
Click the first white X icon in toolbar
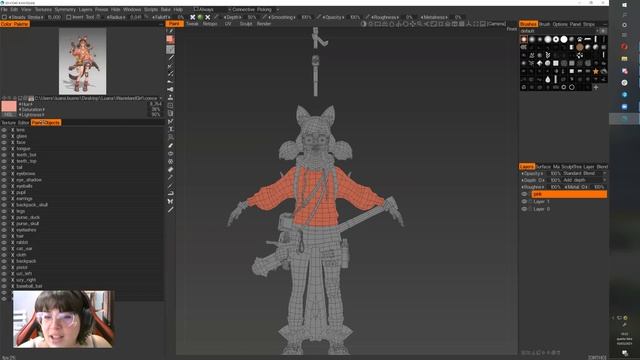[193, 17]
